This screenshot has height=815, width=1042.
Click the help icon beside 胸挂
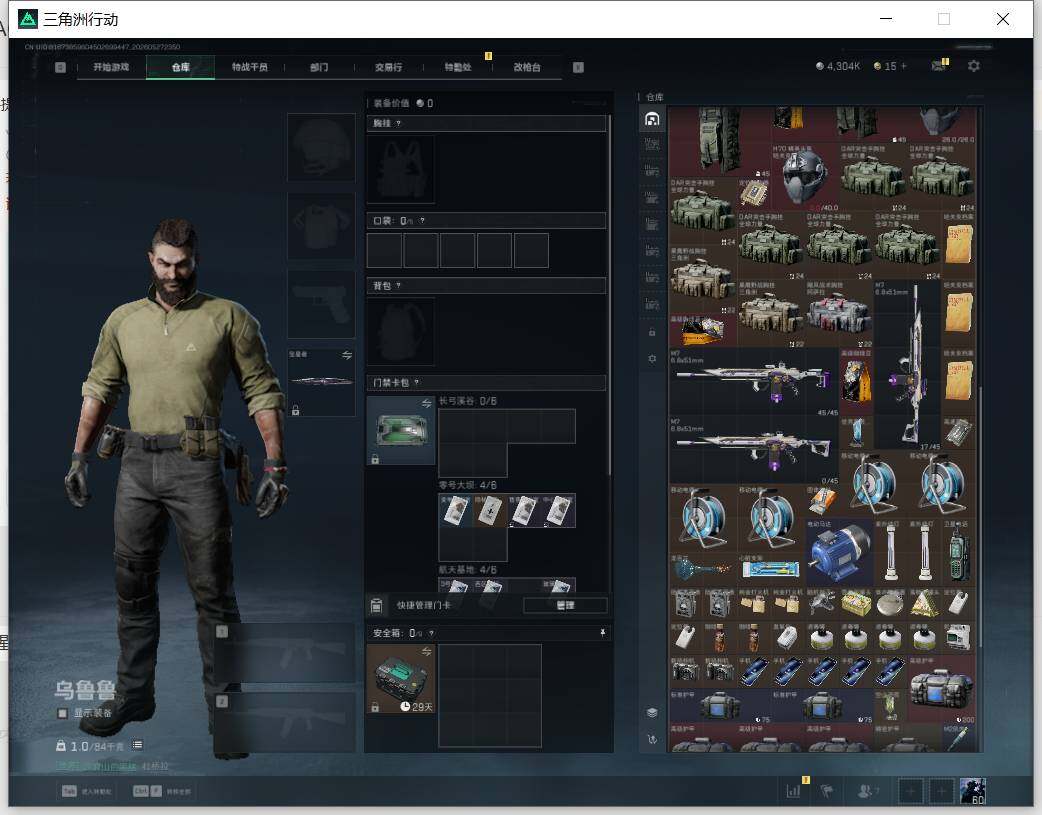point(398,124)
